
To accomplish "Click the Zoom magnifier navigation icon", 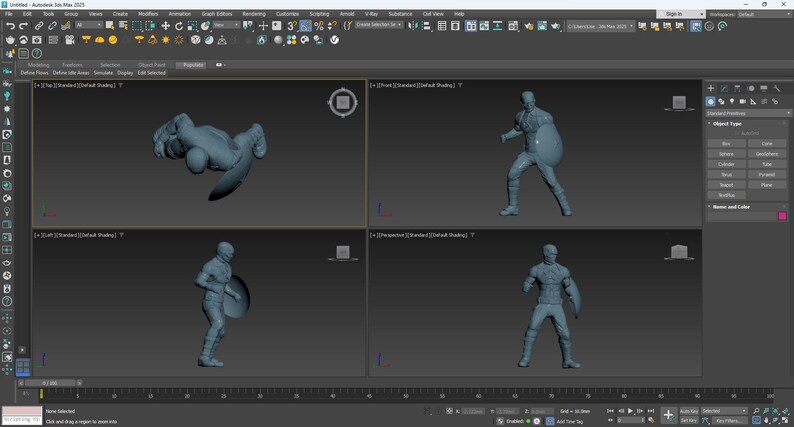I will 756,411.
